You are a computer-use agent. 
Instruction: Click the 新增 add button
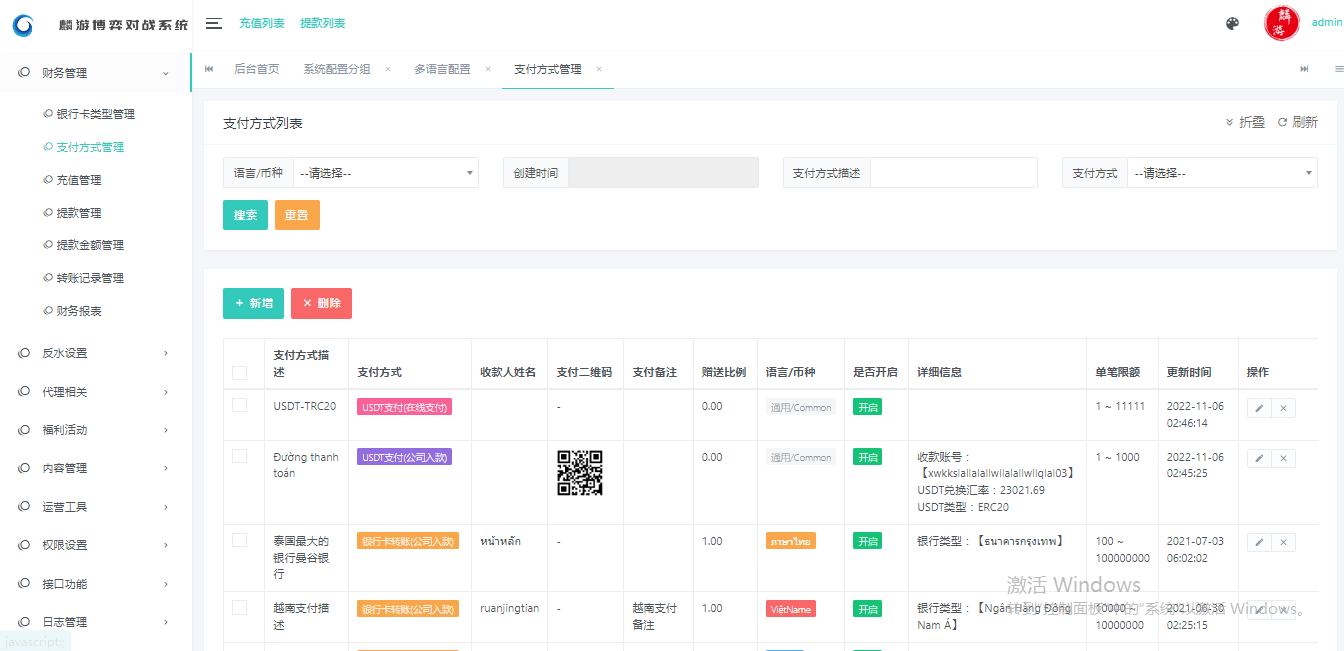pos(253,303)
